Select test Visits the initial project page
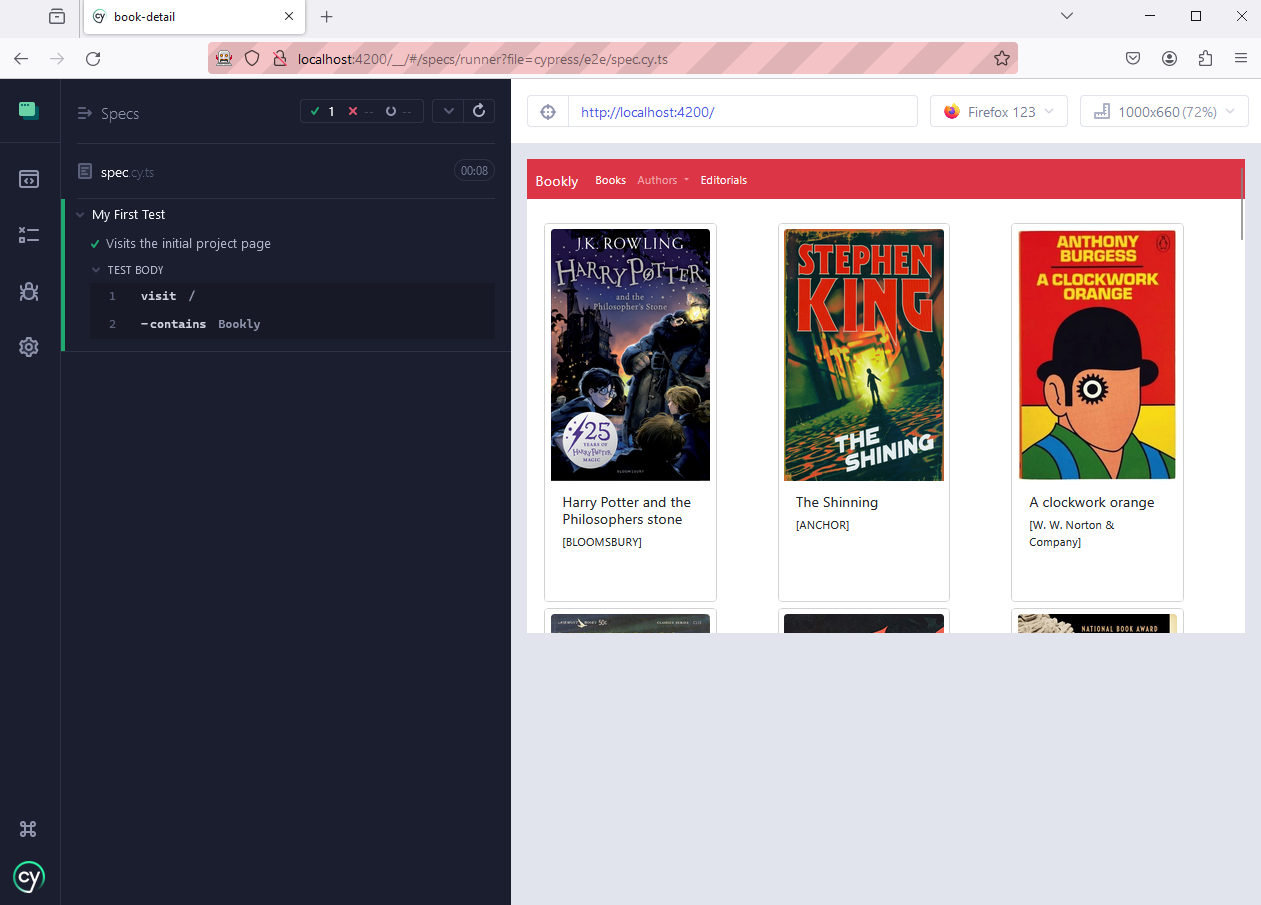The image size is (1261, 905). 188,244
